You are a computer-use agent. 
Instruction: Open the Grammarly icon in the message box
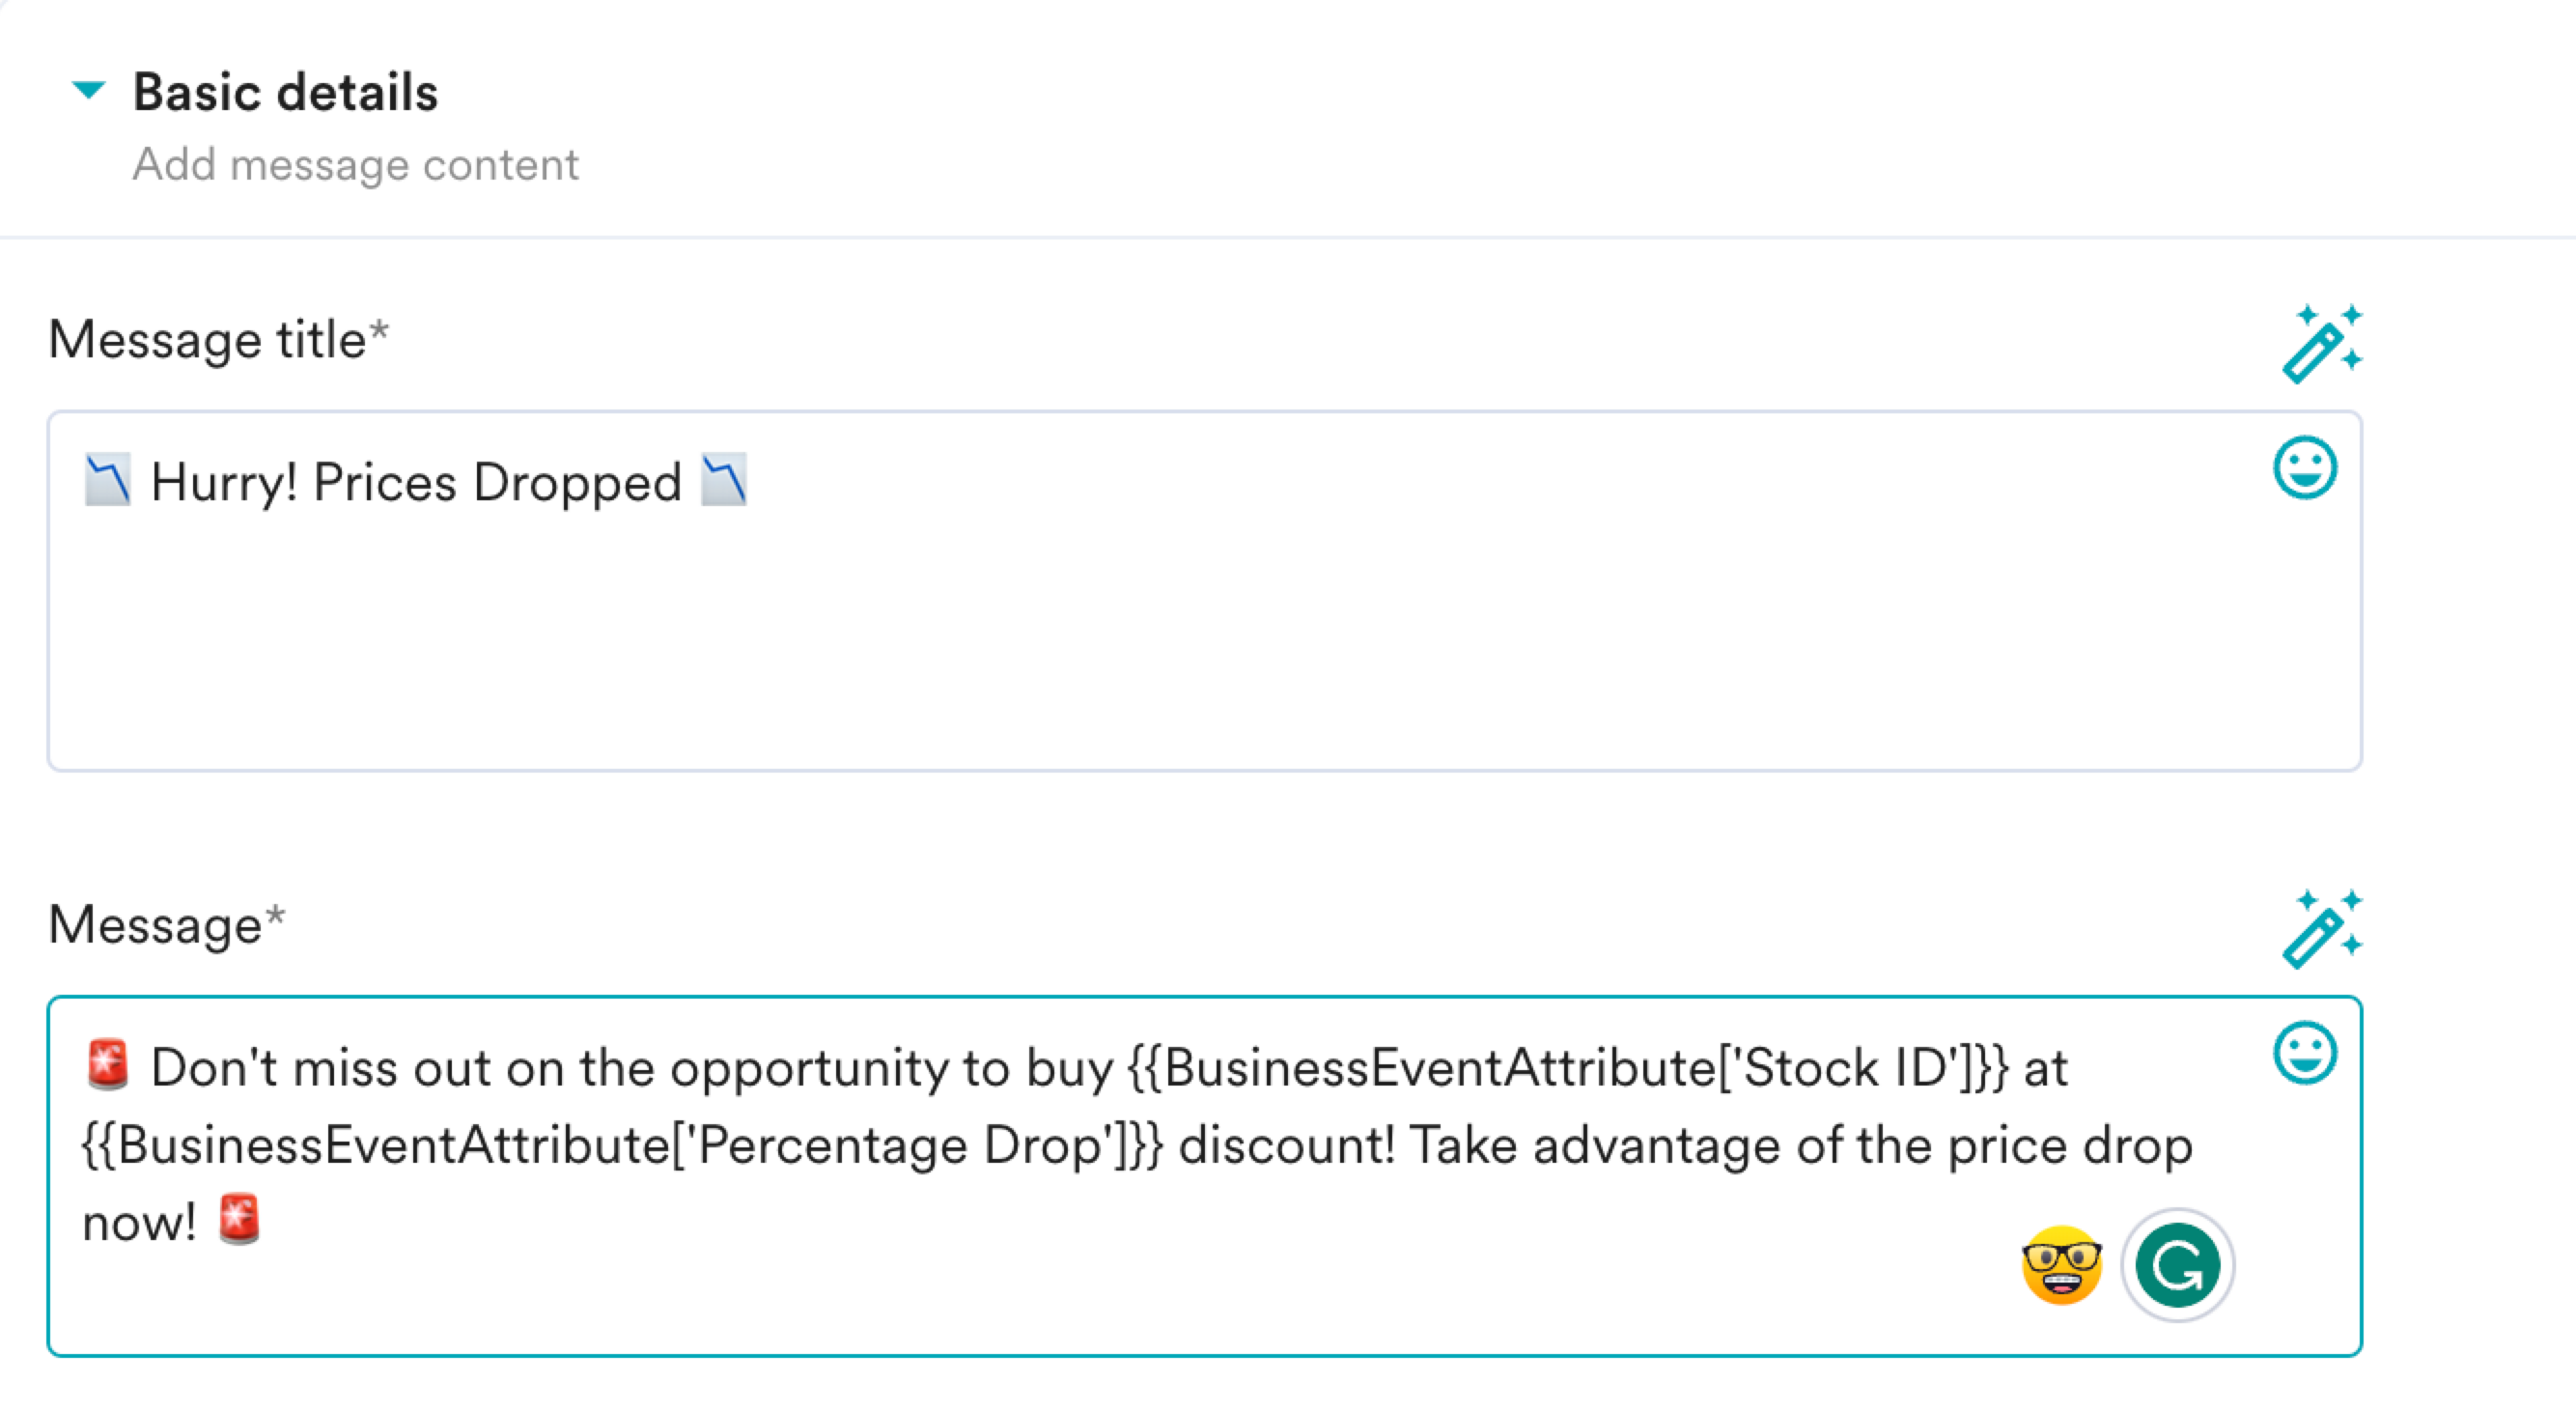[x=2177, y=1265]
